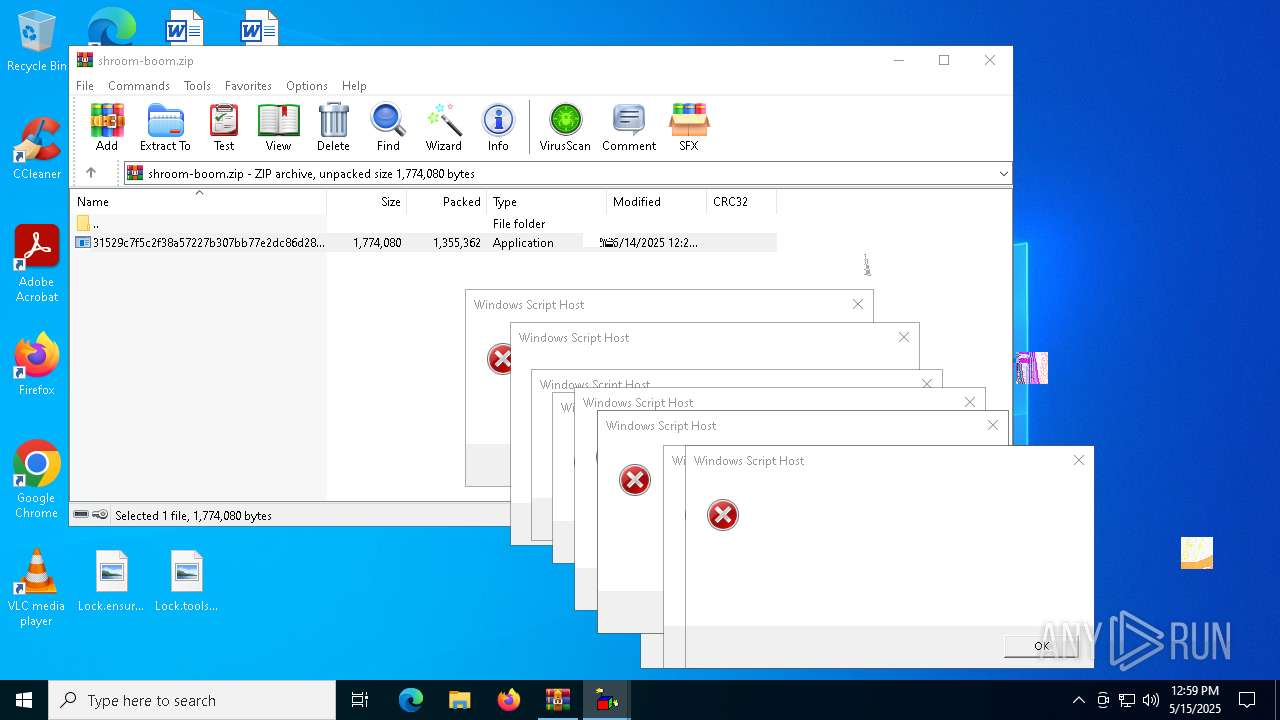Open File Explorer from the taskbar

459,700
